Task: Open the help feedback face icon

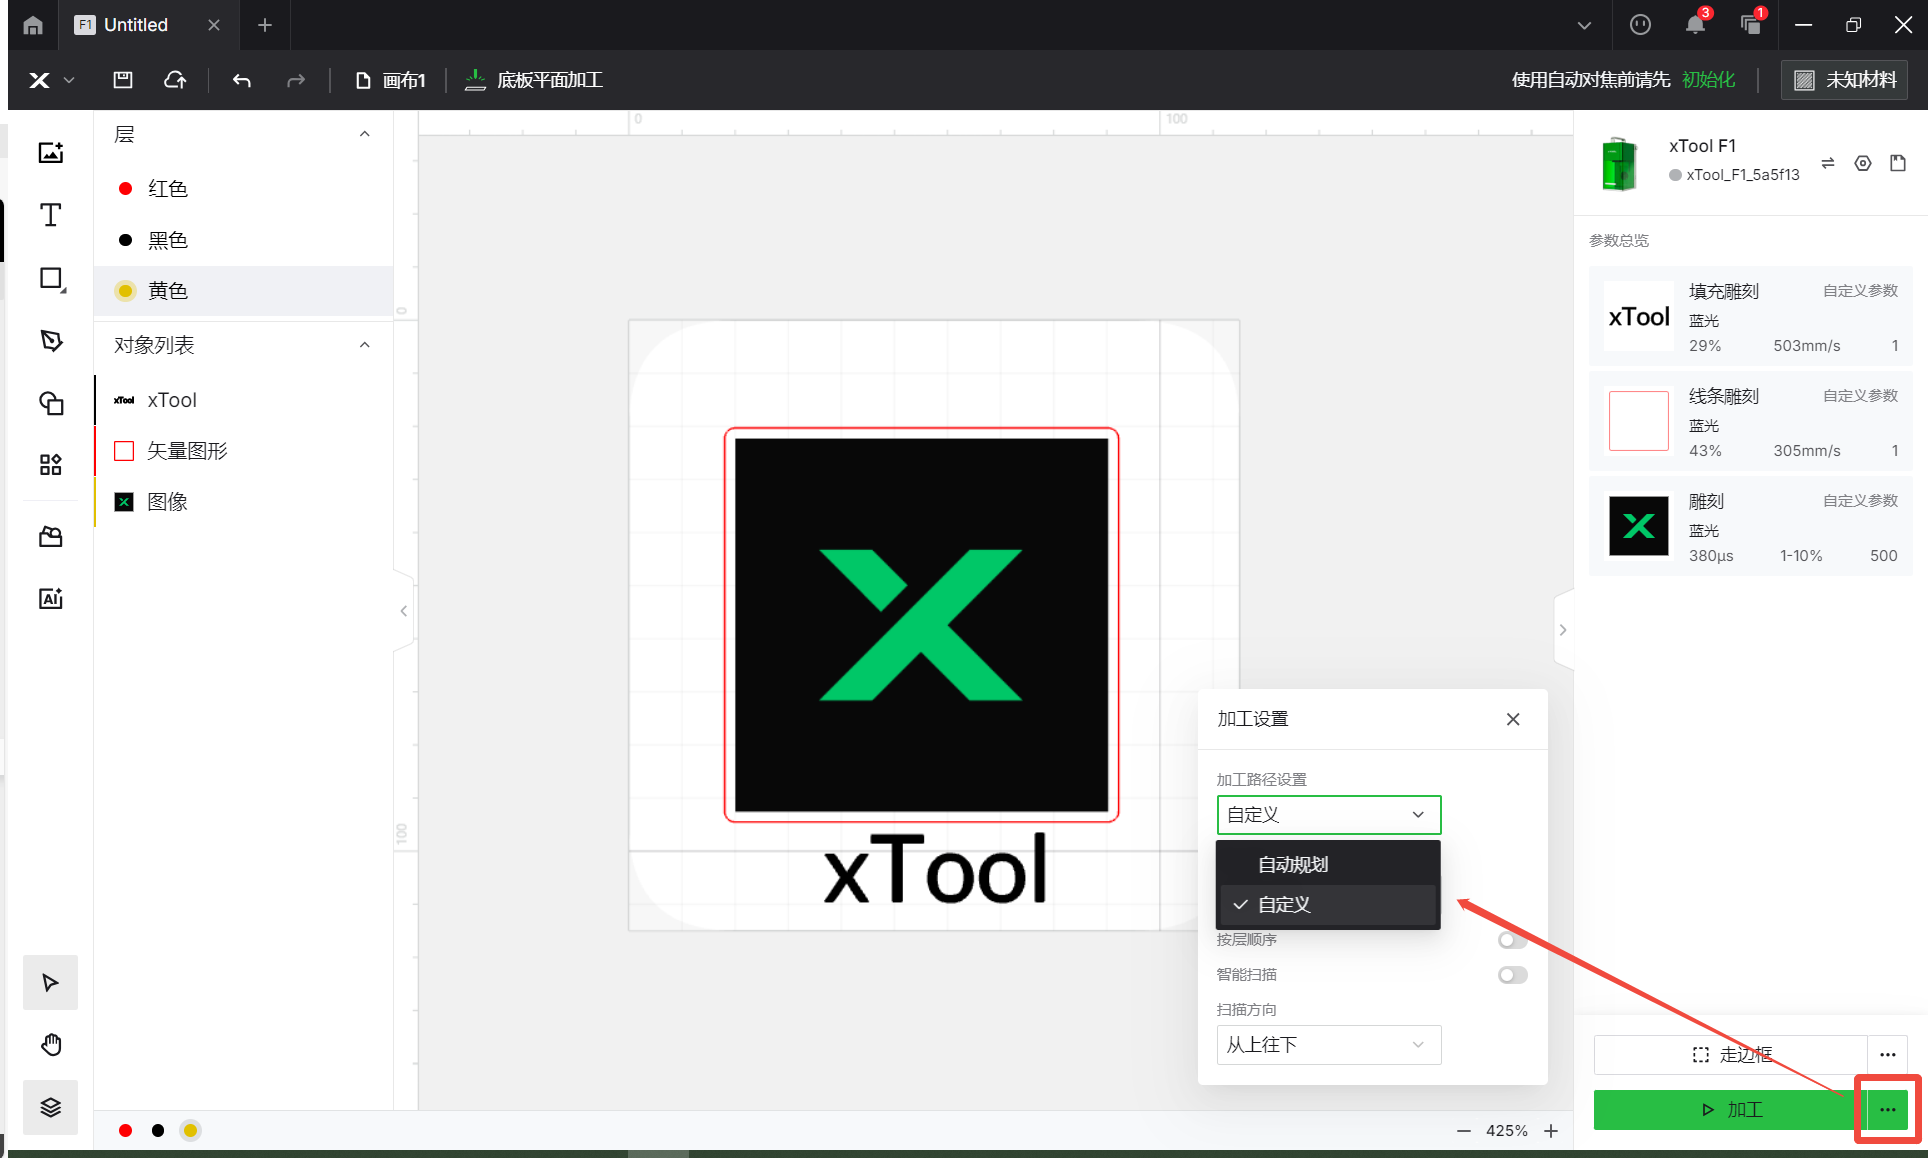Action: coord(1640,25)
